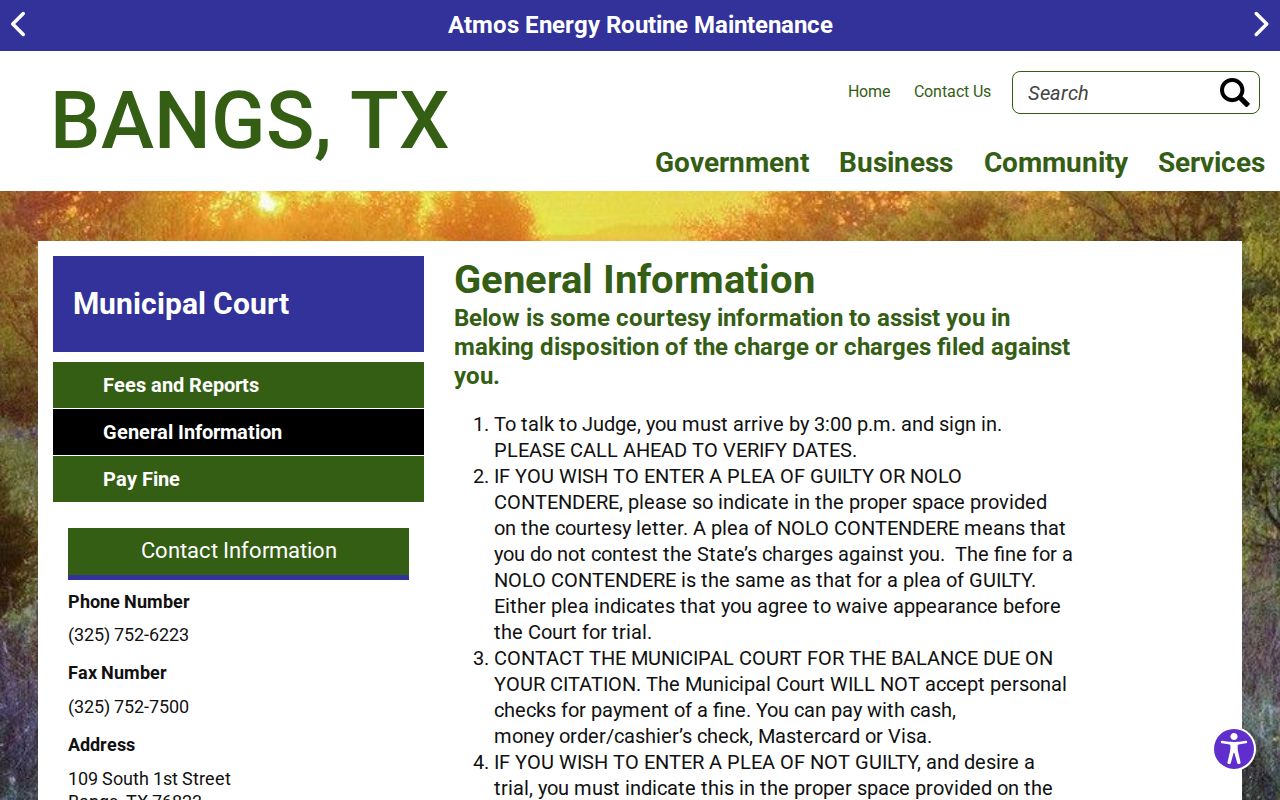
Task: Click the Home link in header
Action: (x=869, y=92)
